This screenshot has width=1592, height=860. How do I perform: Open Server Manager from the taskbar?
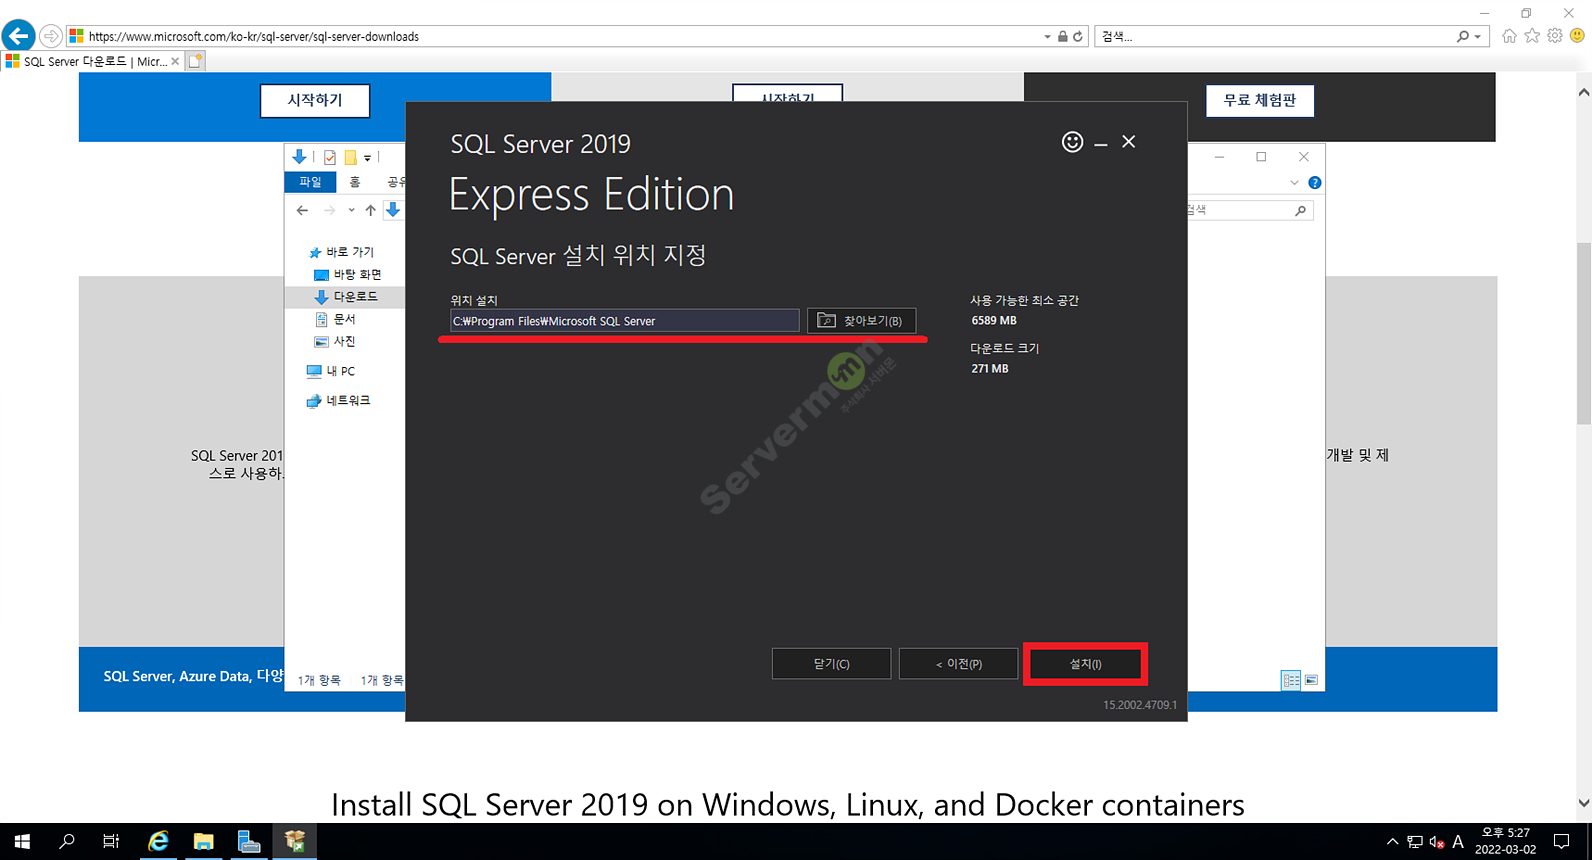click(249, 842)
